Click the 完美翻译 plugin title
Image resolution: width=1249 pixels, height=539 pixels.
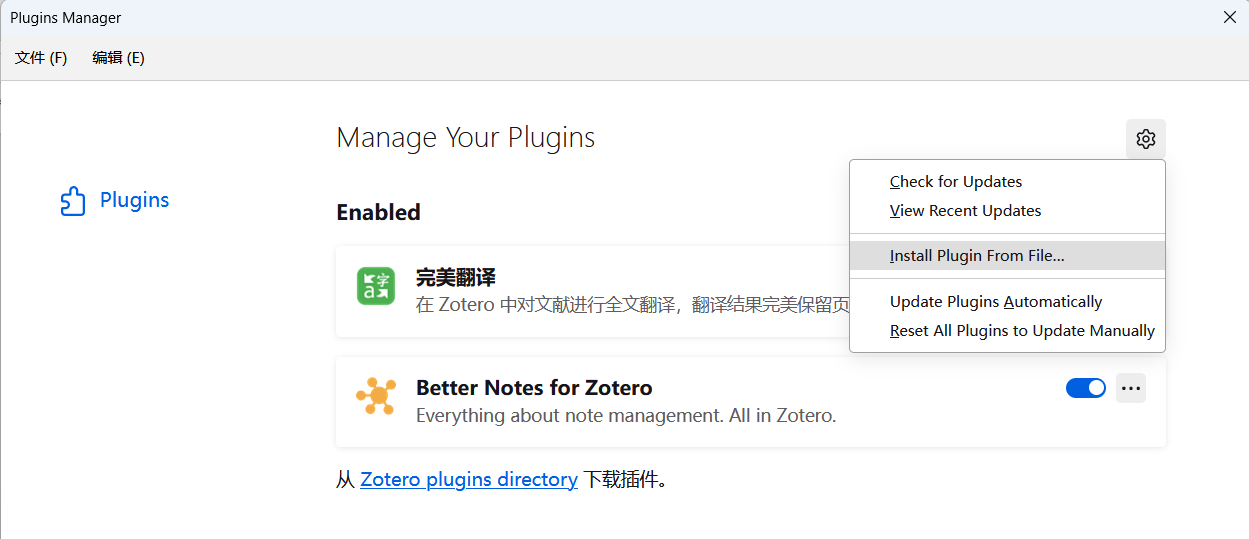pos(456,278)
